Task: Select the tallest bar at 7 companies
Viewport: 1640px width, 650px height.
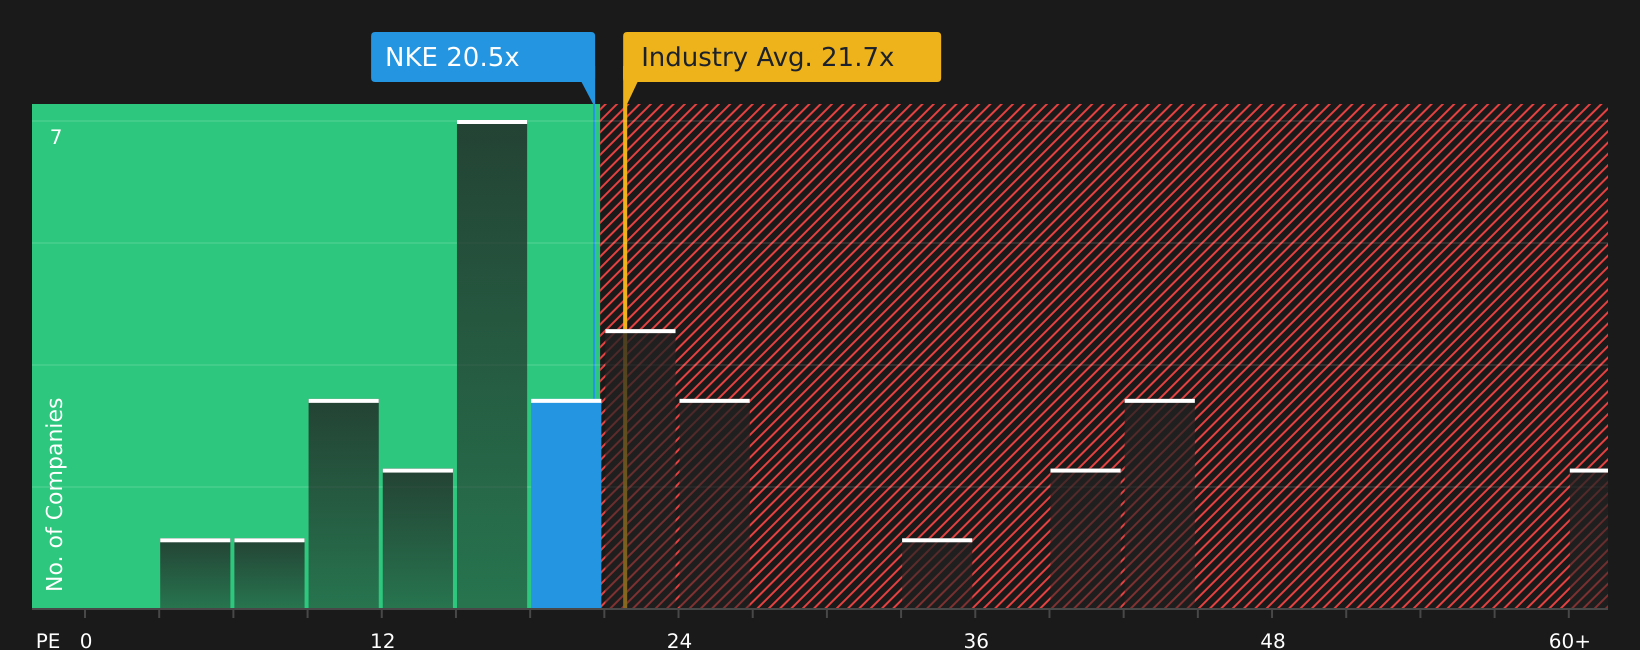Action: pyautogui.click(x=492, y=364)
